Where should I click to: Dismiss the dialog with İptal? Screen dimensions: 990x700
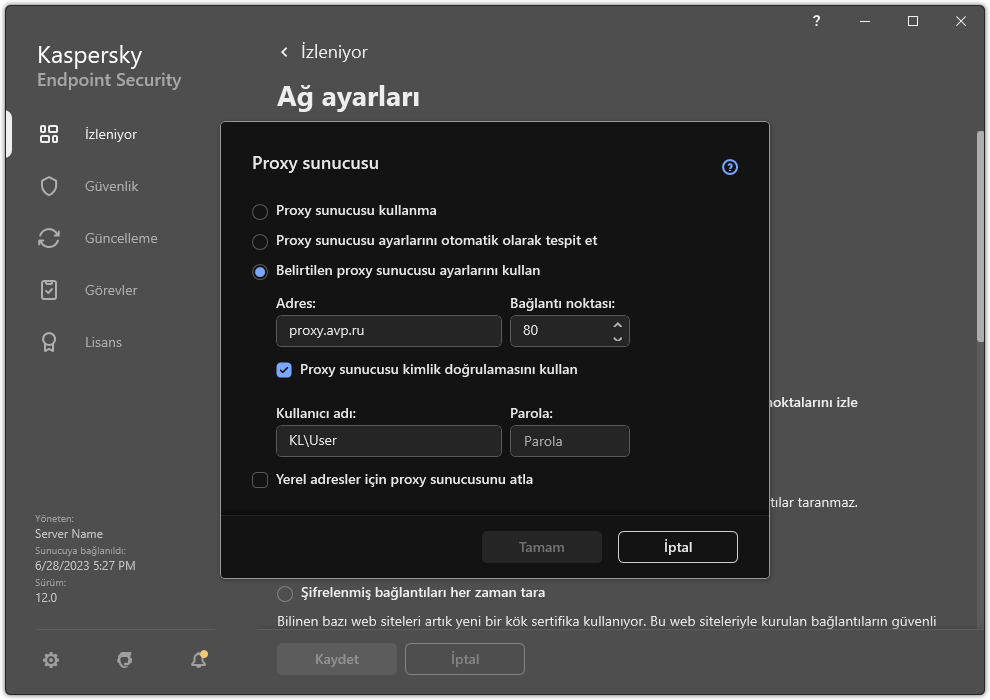coord(677,547)
